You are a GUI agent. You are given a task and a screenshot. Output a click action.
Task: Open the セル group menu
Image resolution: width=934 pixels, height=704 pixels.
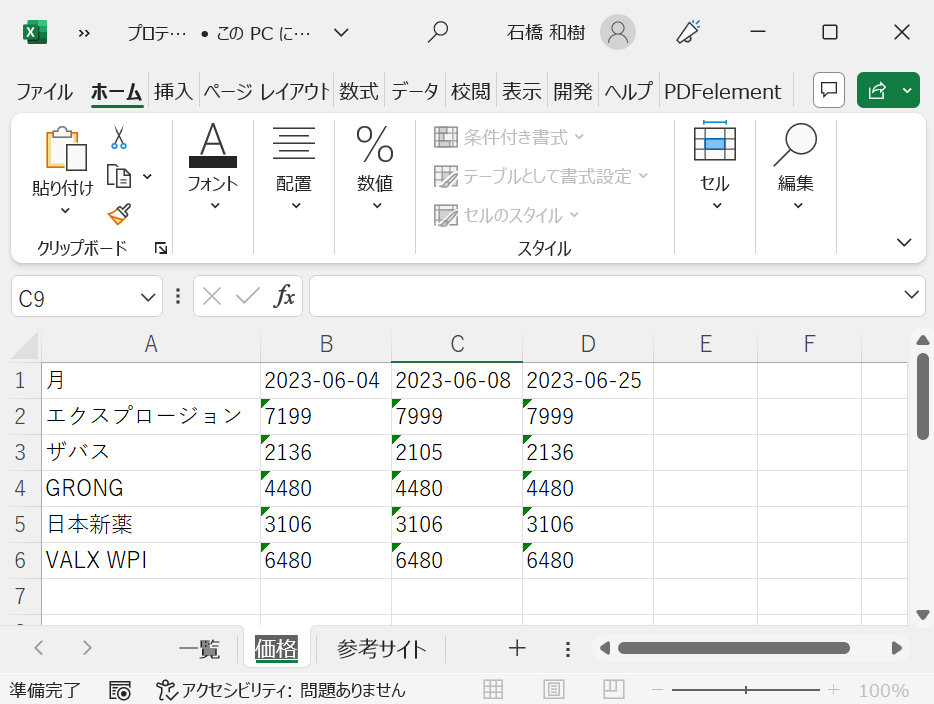tap(715, 166)
